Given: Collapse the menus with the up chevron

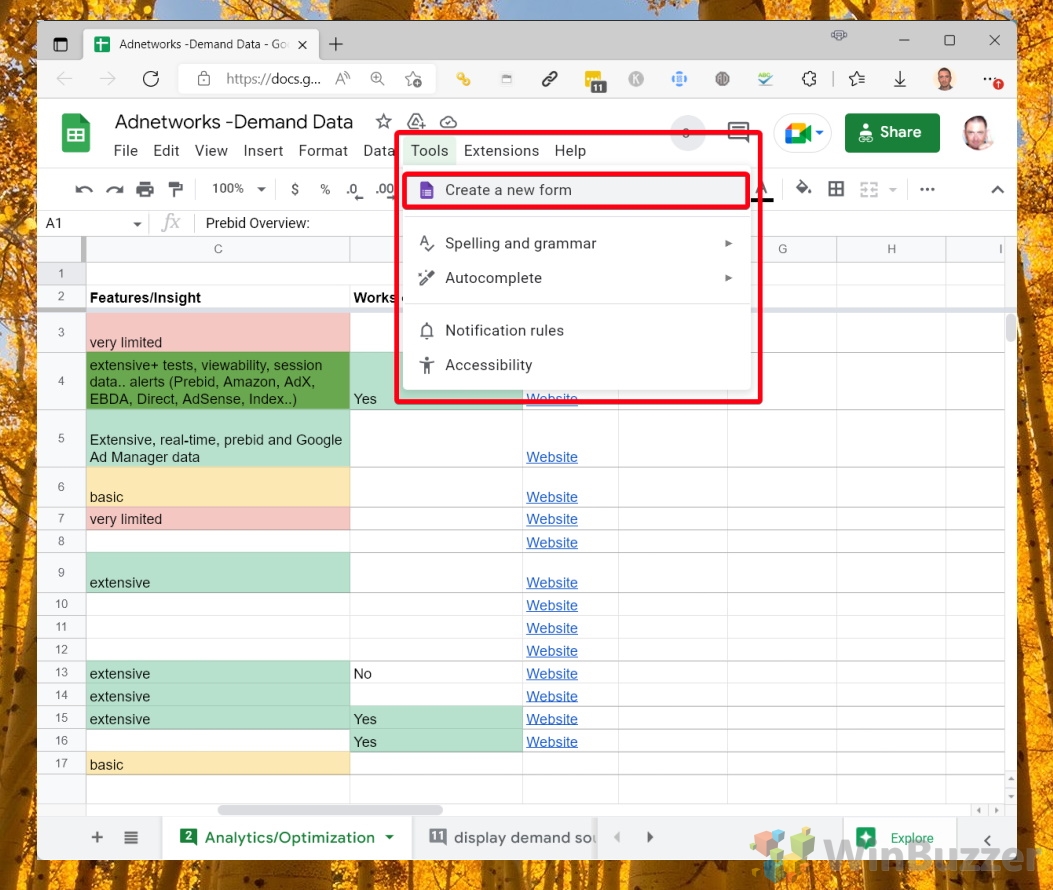Looking at the screenshot, I should coord(998,190).
